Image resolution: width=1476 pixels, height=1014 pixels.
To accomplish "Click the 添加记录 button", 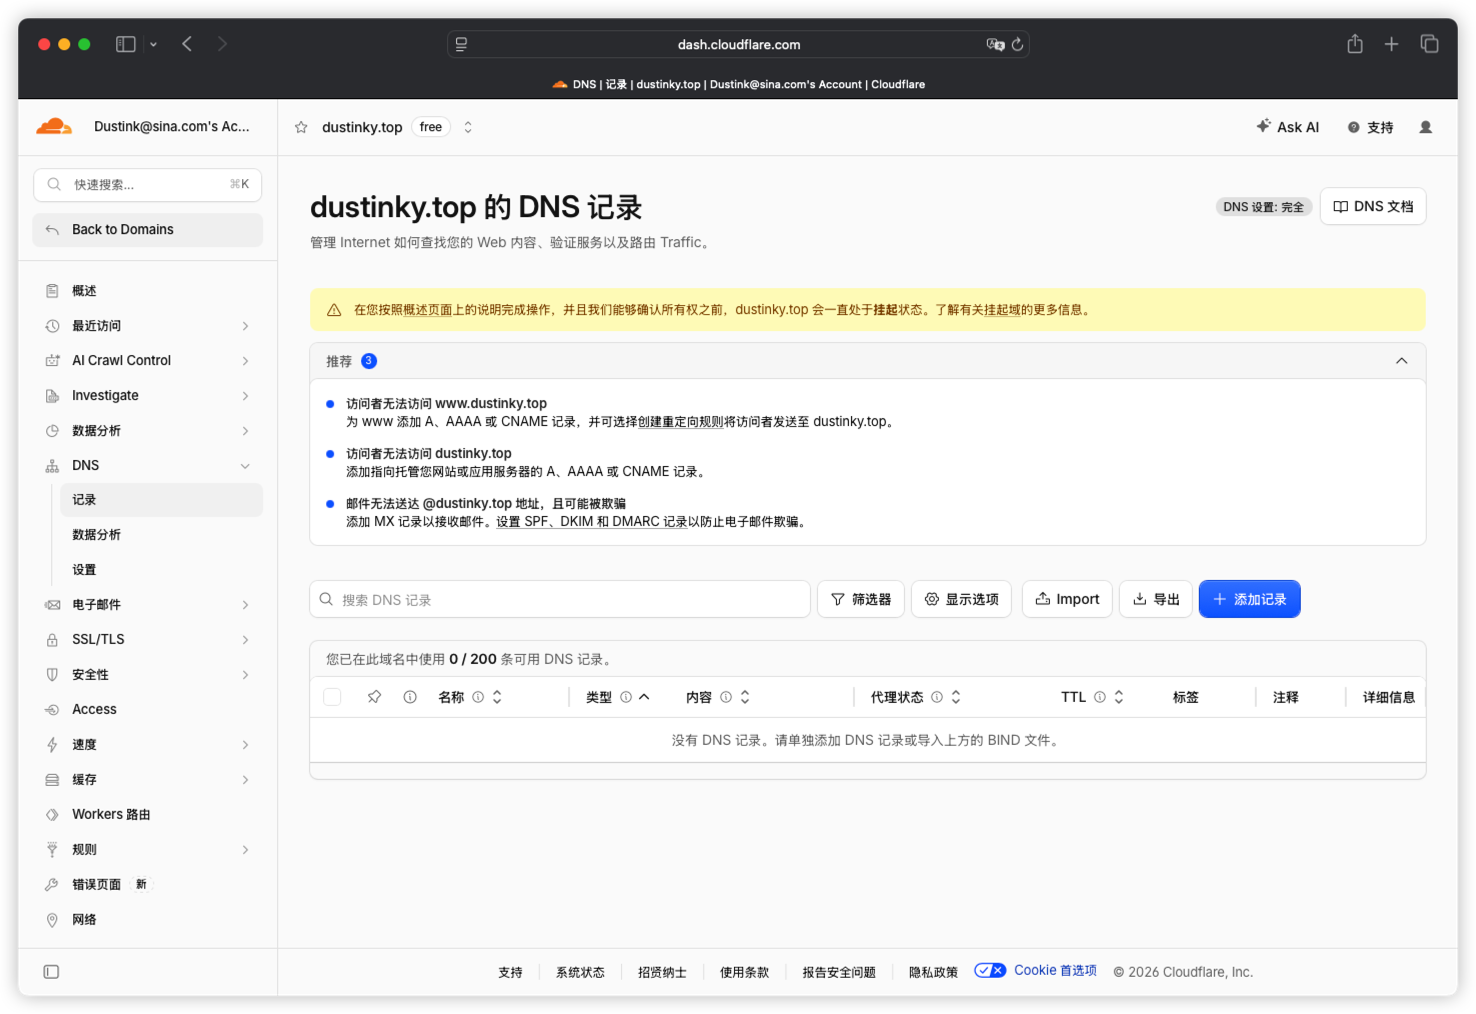I will [1250, 599].
